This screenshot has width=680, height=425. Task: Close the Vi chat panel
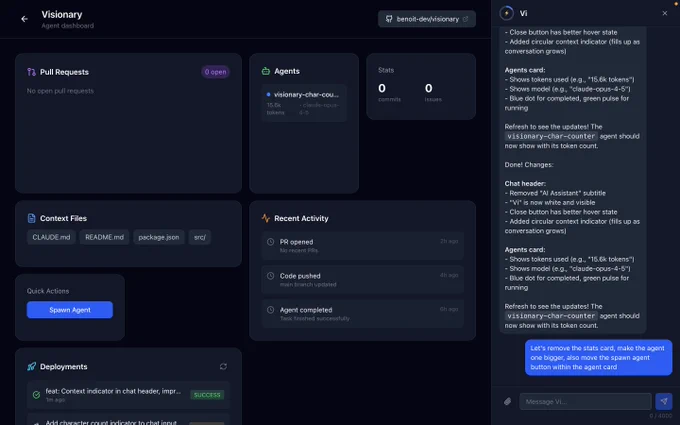(x=665, y=13)
